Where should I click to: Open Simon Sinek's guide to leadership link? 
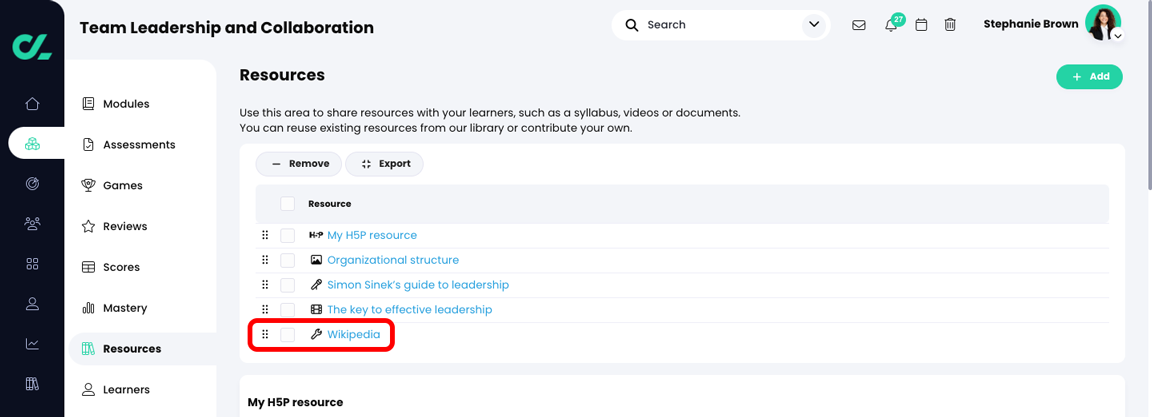[418, 285]
